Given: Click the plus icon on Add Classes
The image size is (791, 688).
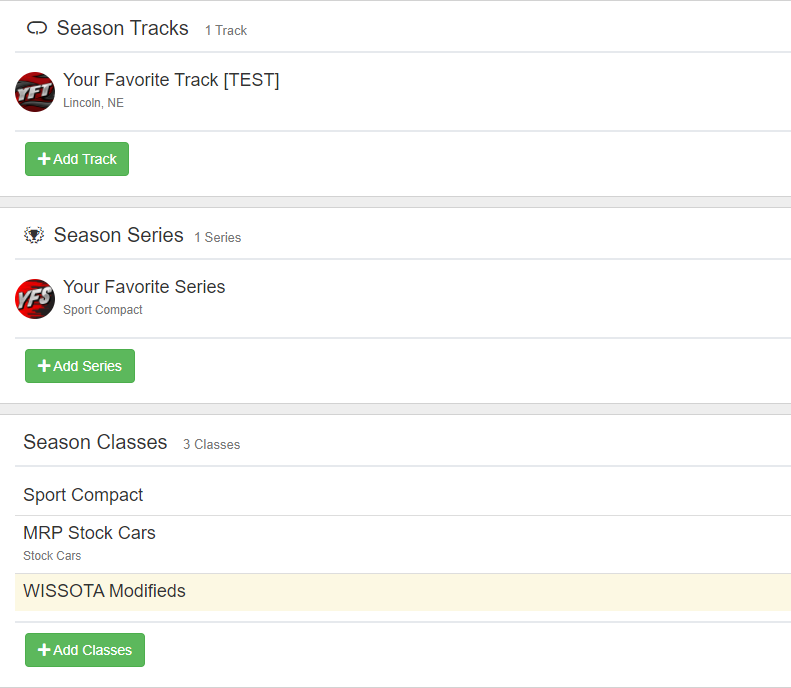Looking at the screenshot, I should click(44, 650).
